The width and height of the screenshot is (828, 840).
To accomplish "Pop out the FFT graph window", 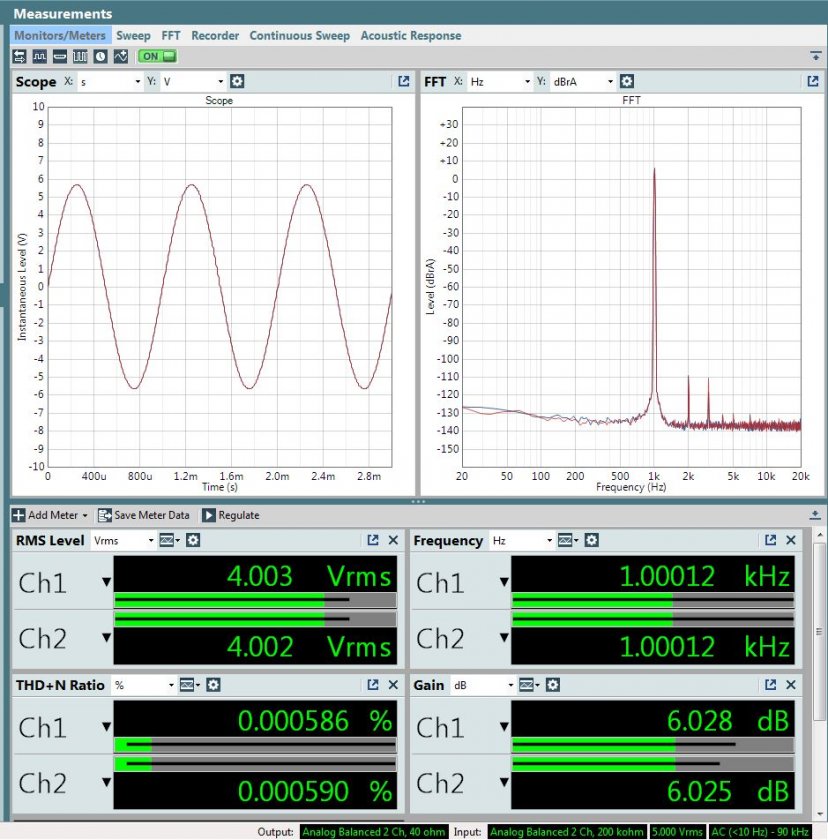I will pos(813,81).
